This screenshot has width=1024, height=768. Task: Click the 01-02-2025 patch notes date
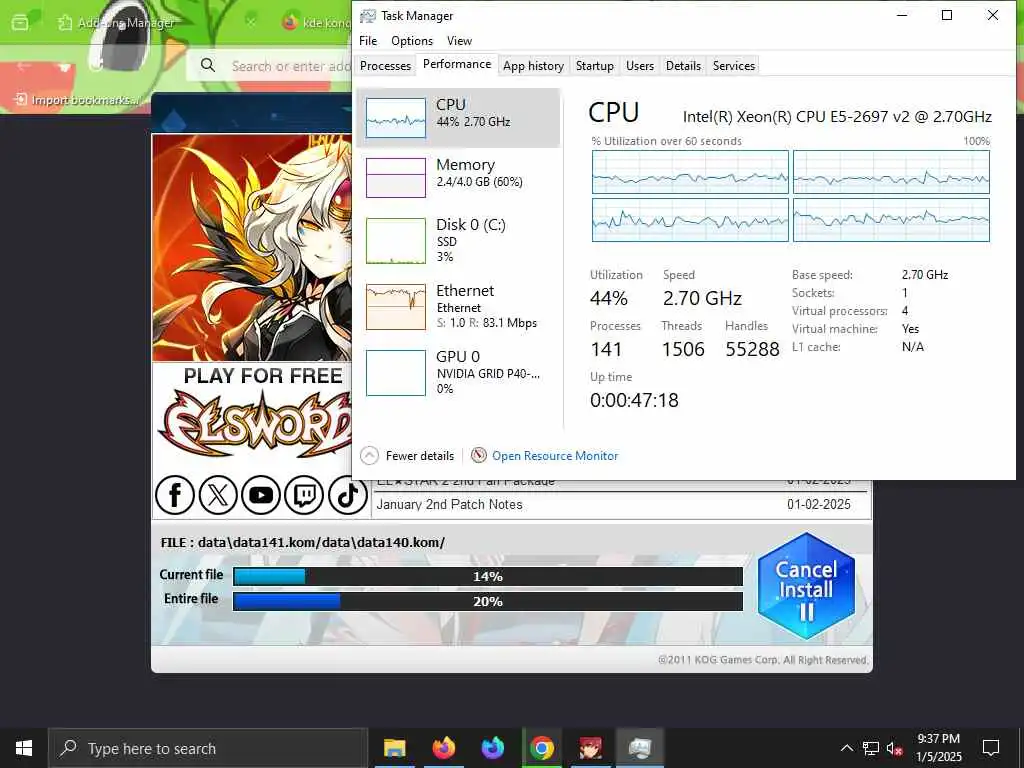pyautogui.click(x=819, y=504)
